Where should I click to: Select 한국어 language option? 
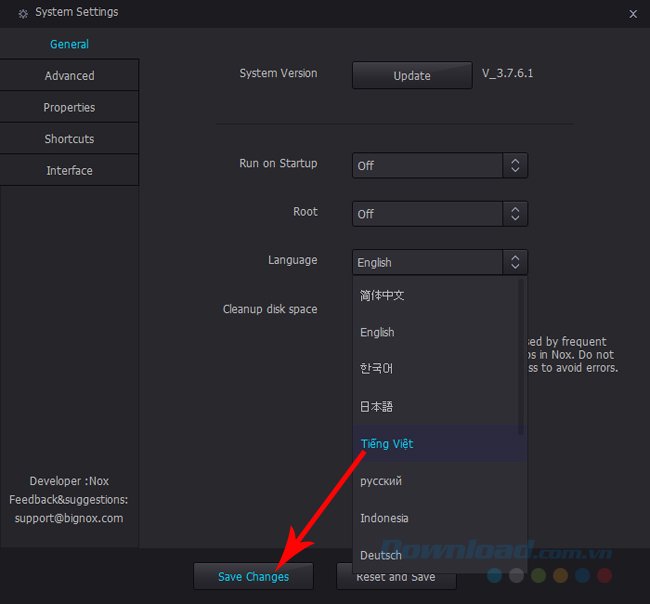point(435,368)
